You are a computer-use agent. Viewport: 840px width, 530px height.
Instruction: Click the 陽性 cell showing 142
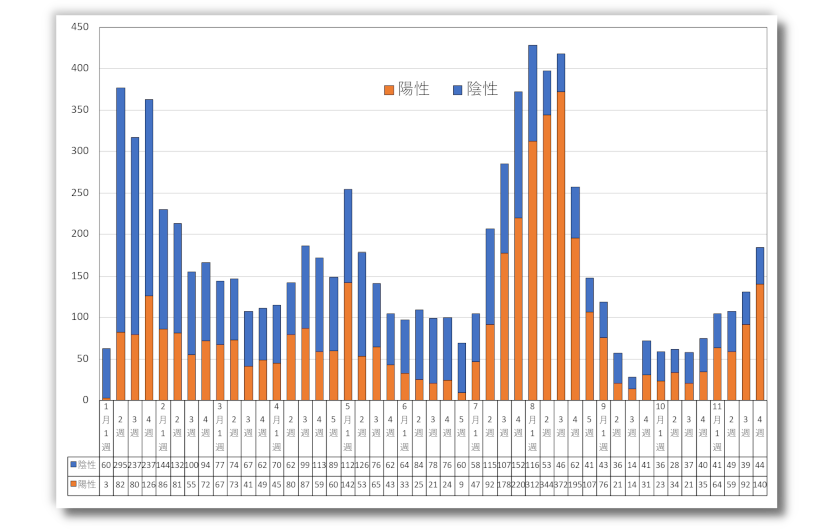[x=348, y=485]
